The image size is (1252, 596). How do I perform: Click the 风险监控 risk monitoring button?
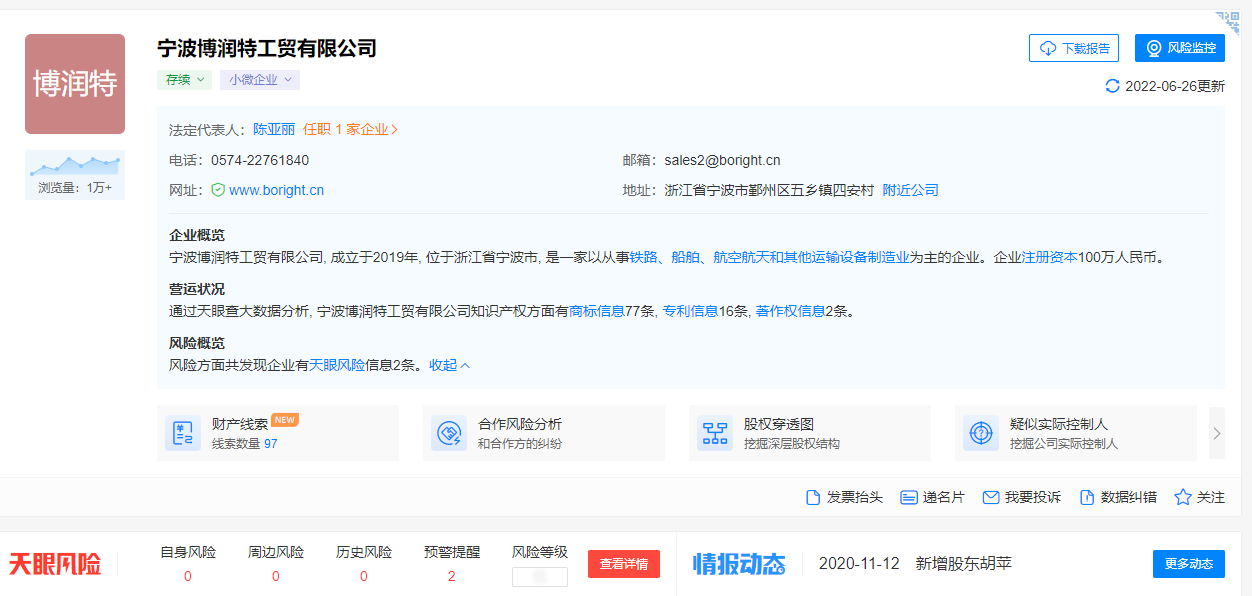click(x=1179, y=48)
